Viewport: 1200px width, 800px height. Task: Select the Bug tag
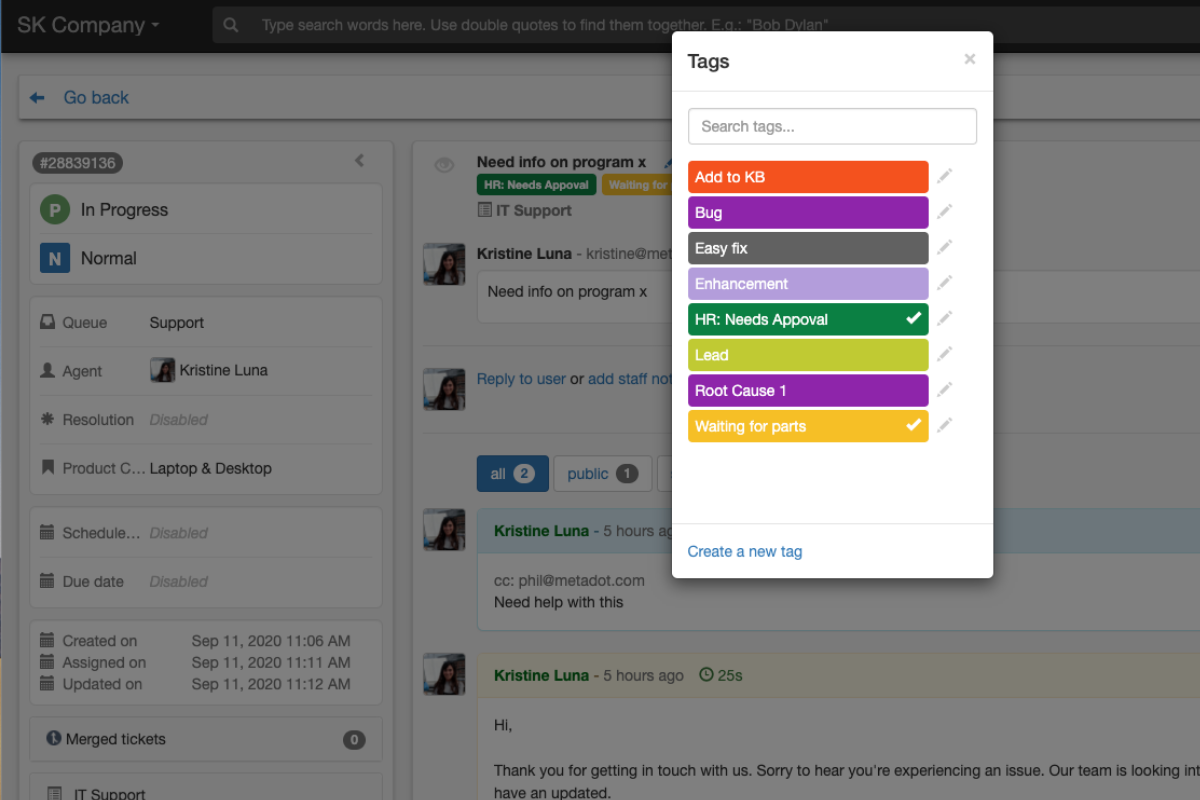pos(808,212)
